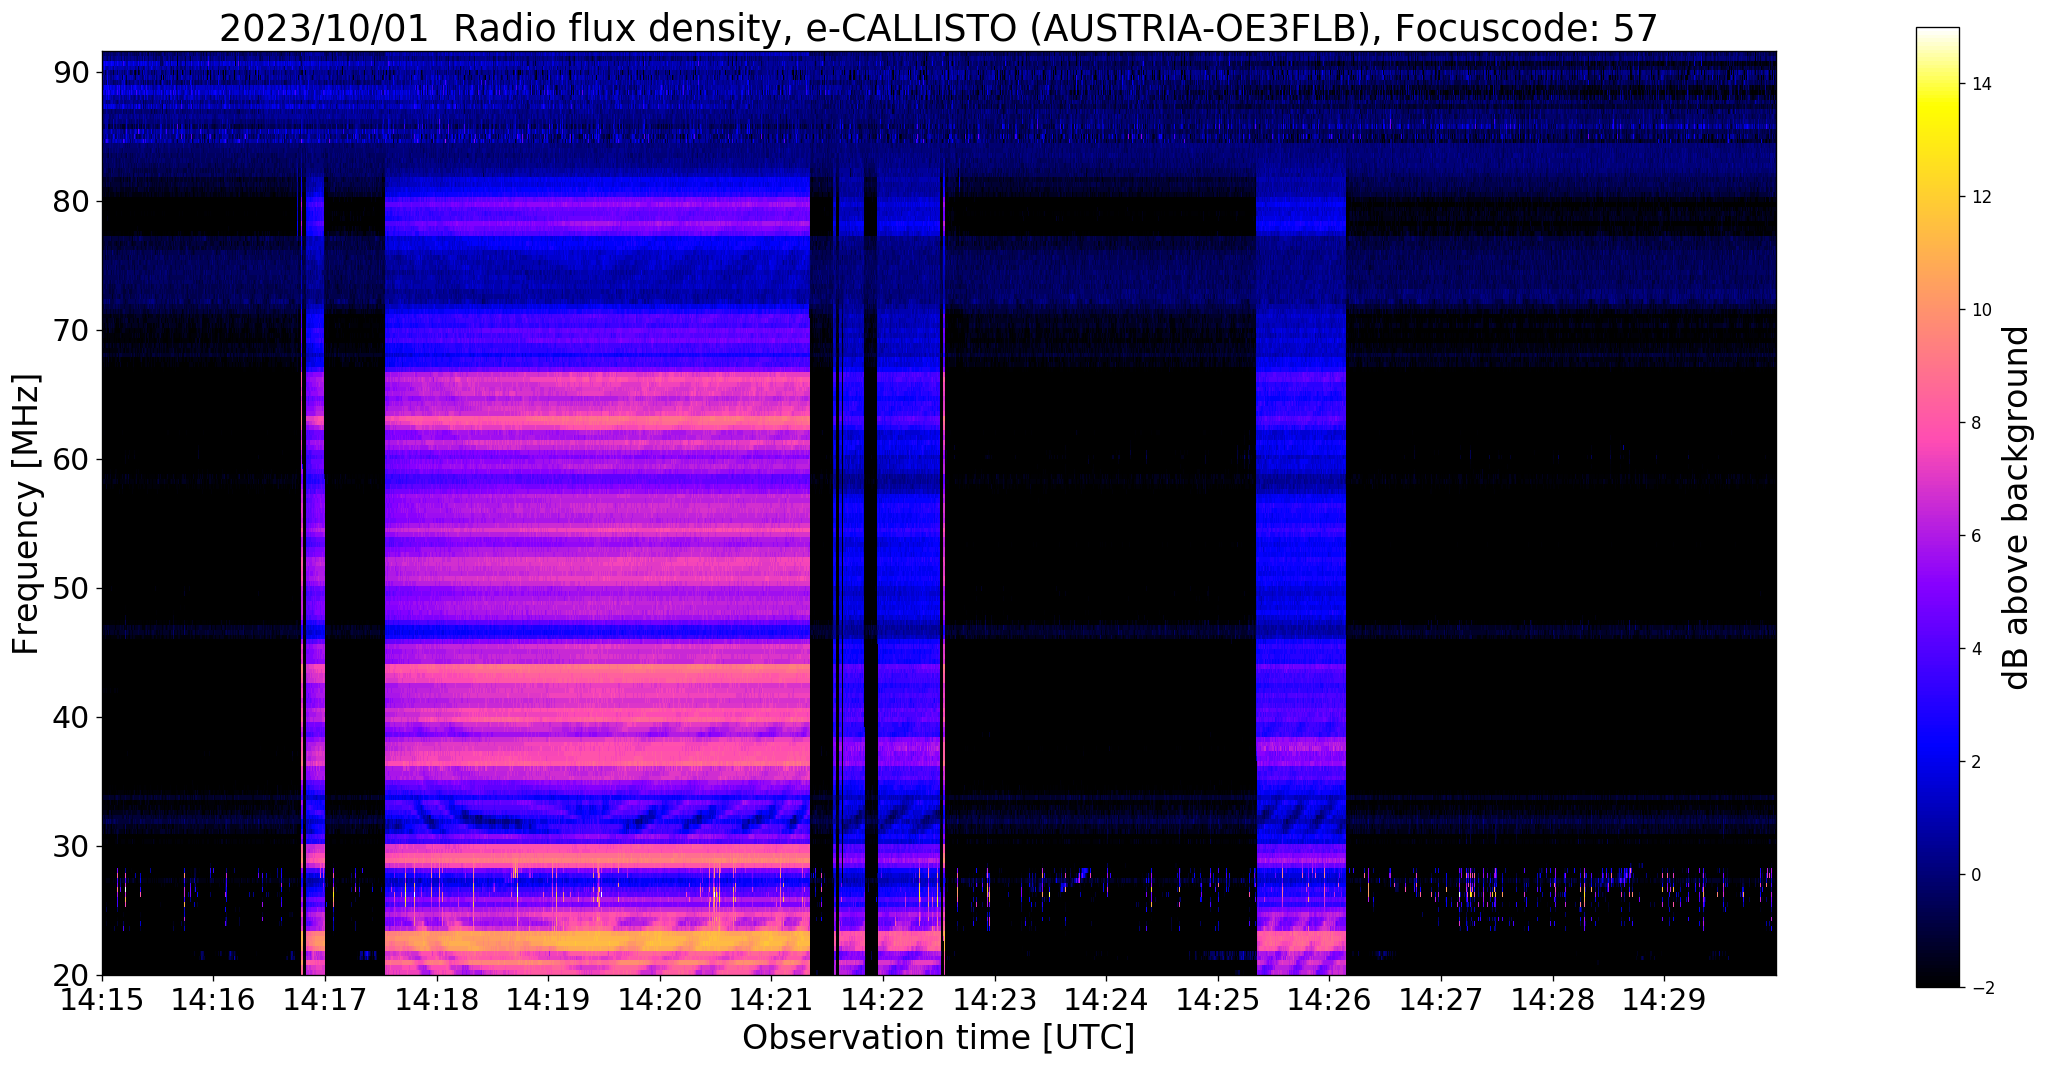
Task: Click the colorbar tick label 0
Action: coord(1975,875)
